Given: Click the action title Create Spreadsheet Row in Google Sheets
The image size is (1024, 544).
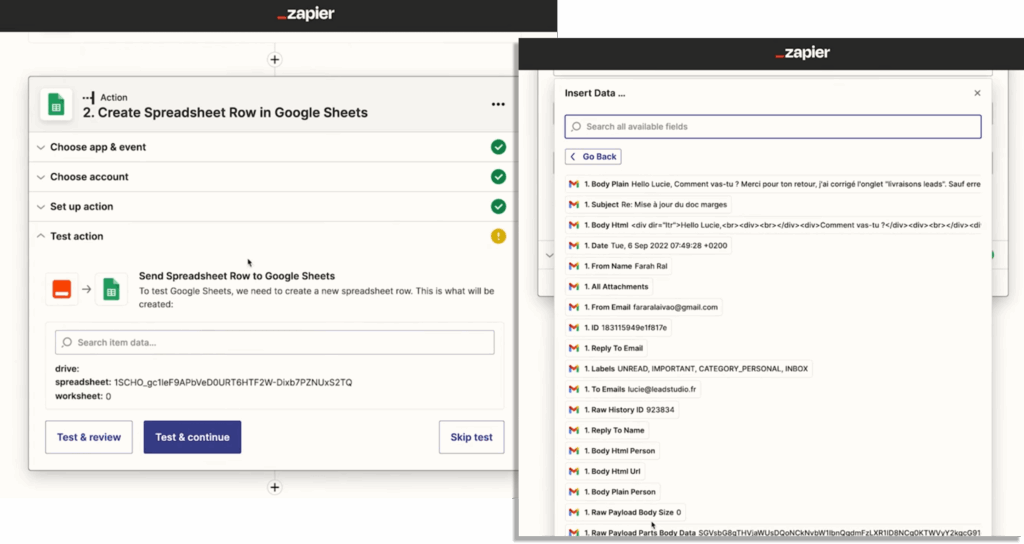Looking at the screenshot, I should pos(225,113).
